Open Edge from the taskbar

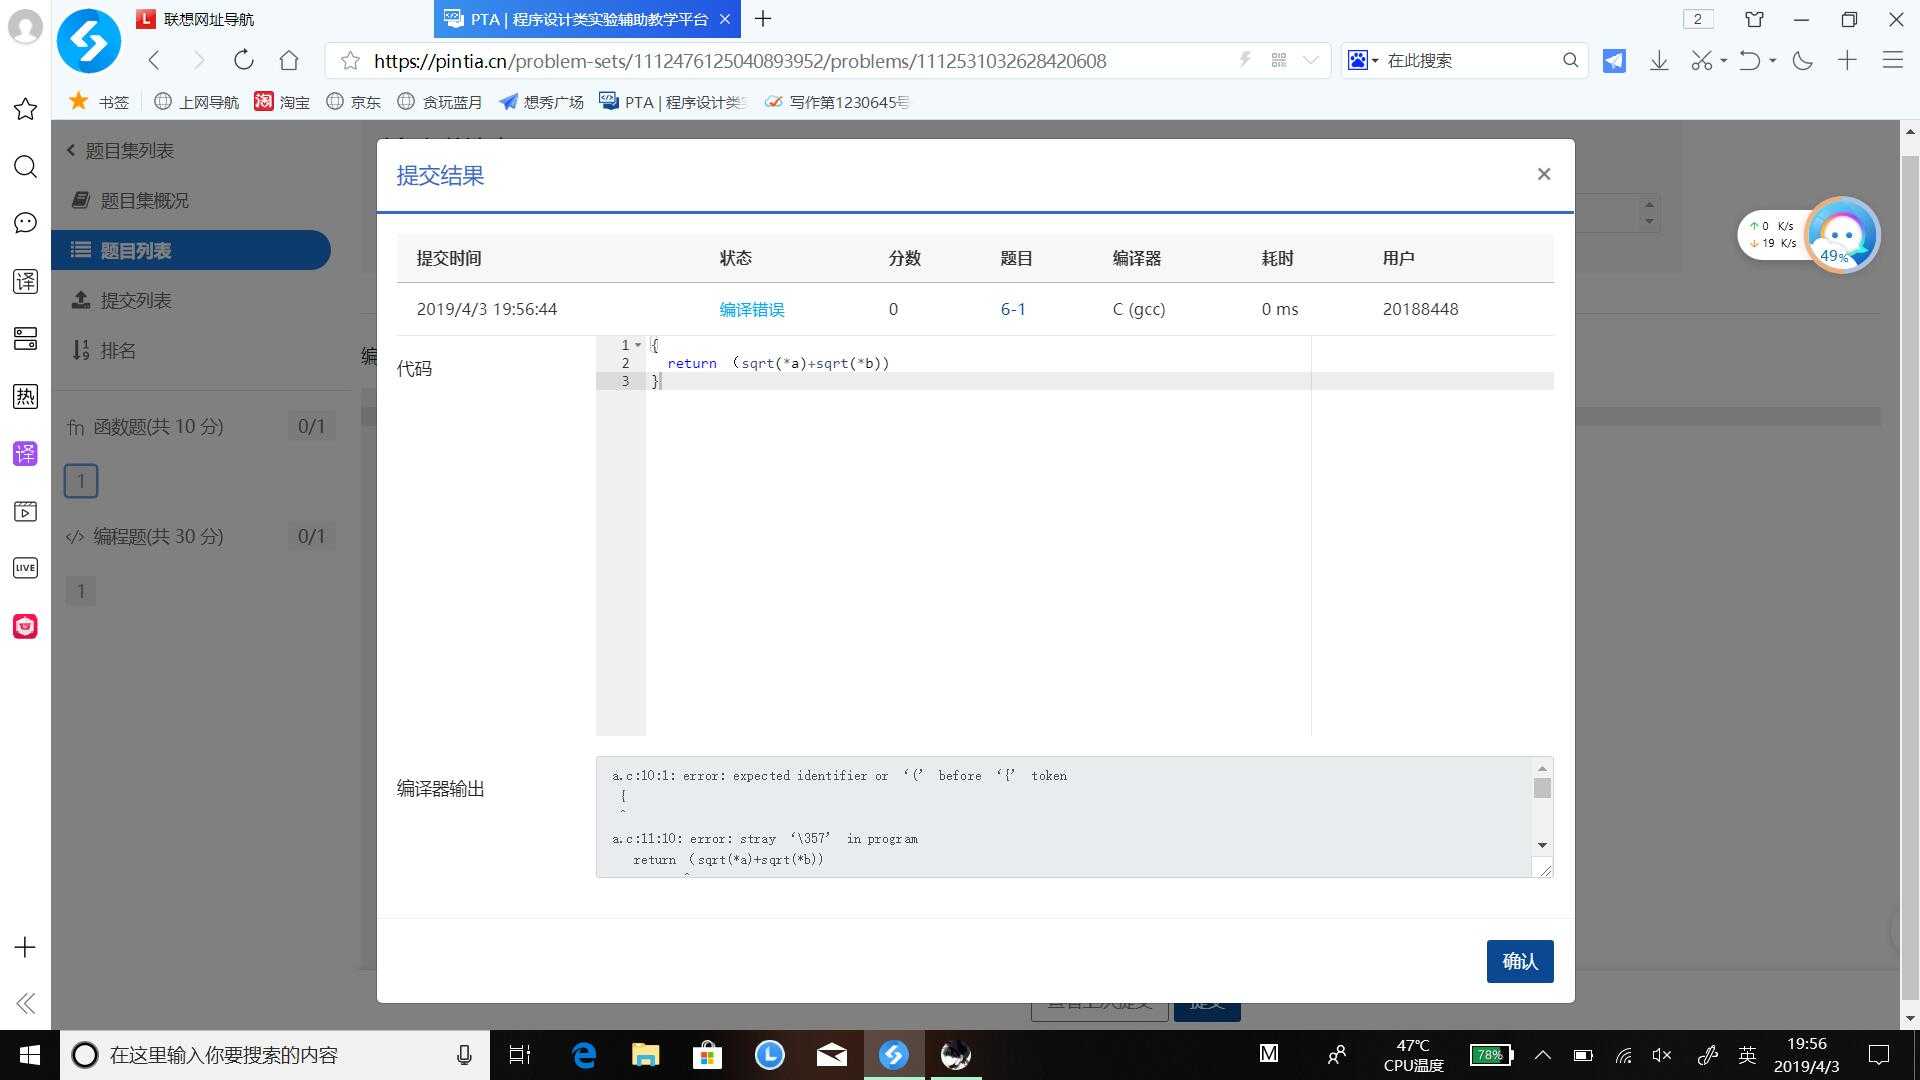pos(583,1054)
